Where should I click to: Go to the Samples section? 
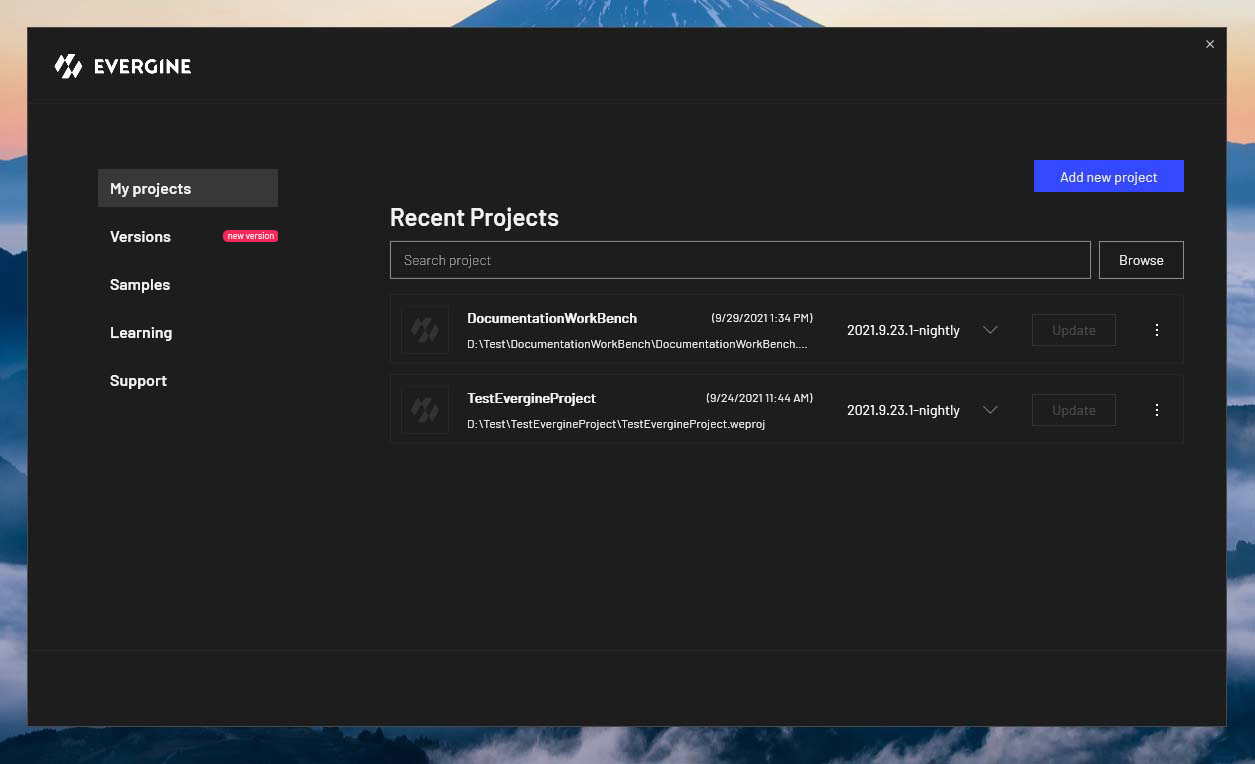tap(140, 285)
